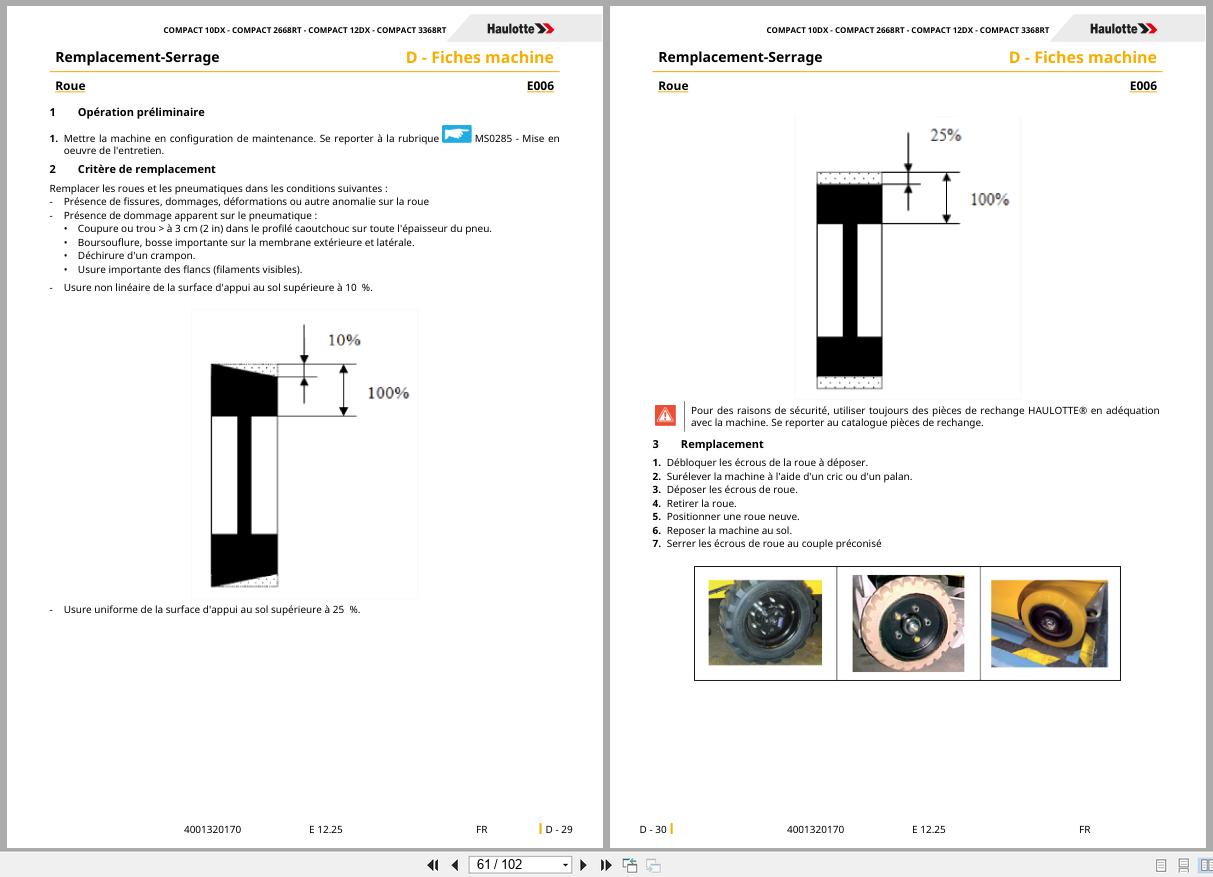1213x877 pixels.
Task: Select the beige tire wheel photo
Action: pos(908,622)
